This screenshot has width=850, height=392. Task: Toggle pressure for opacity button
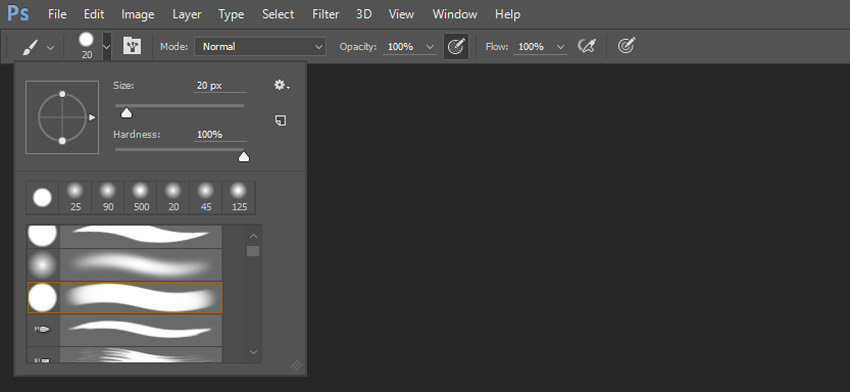tap(456, 47)
